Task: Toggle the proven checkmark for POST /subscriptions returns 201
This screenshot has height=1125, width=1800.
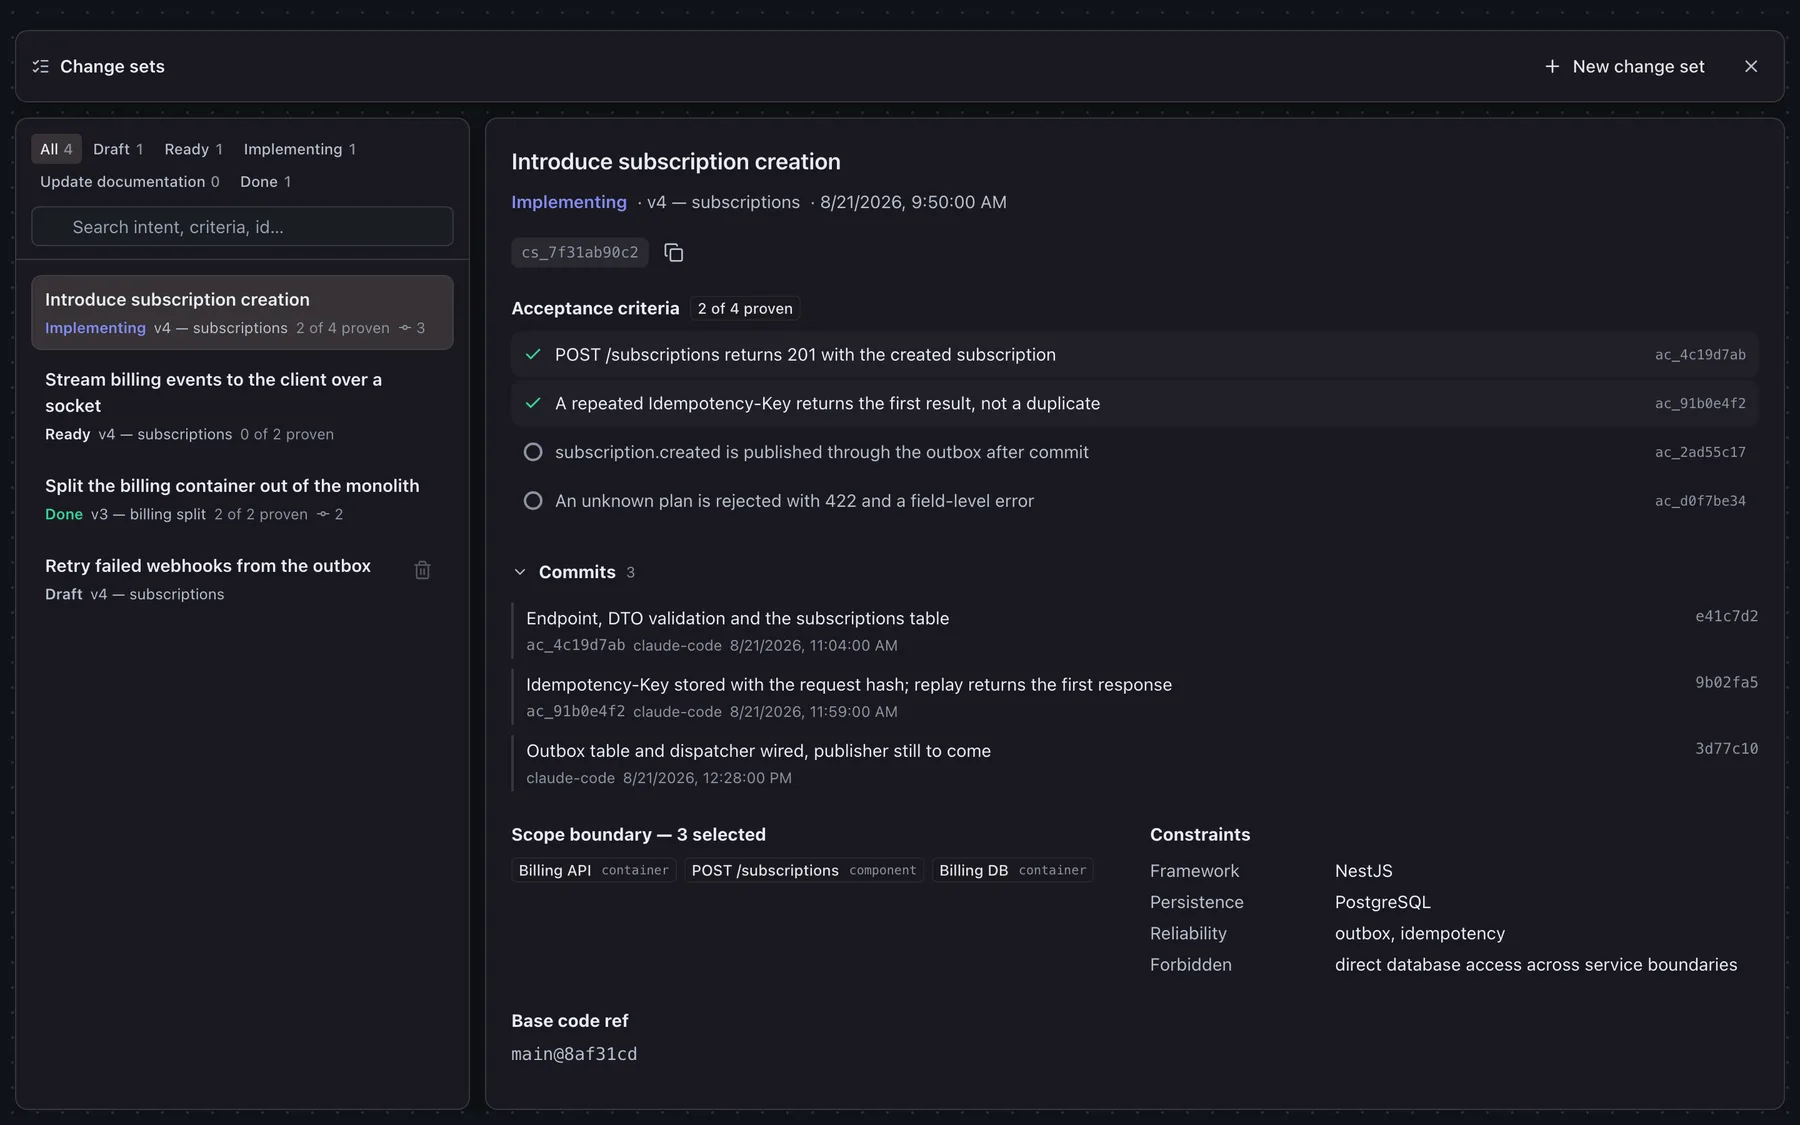Action: point(533,354)
